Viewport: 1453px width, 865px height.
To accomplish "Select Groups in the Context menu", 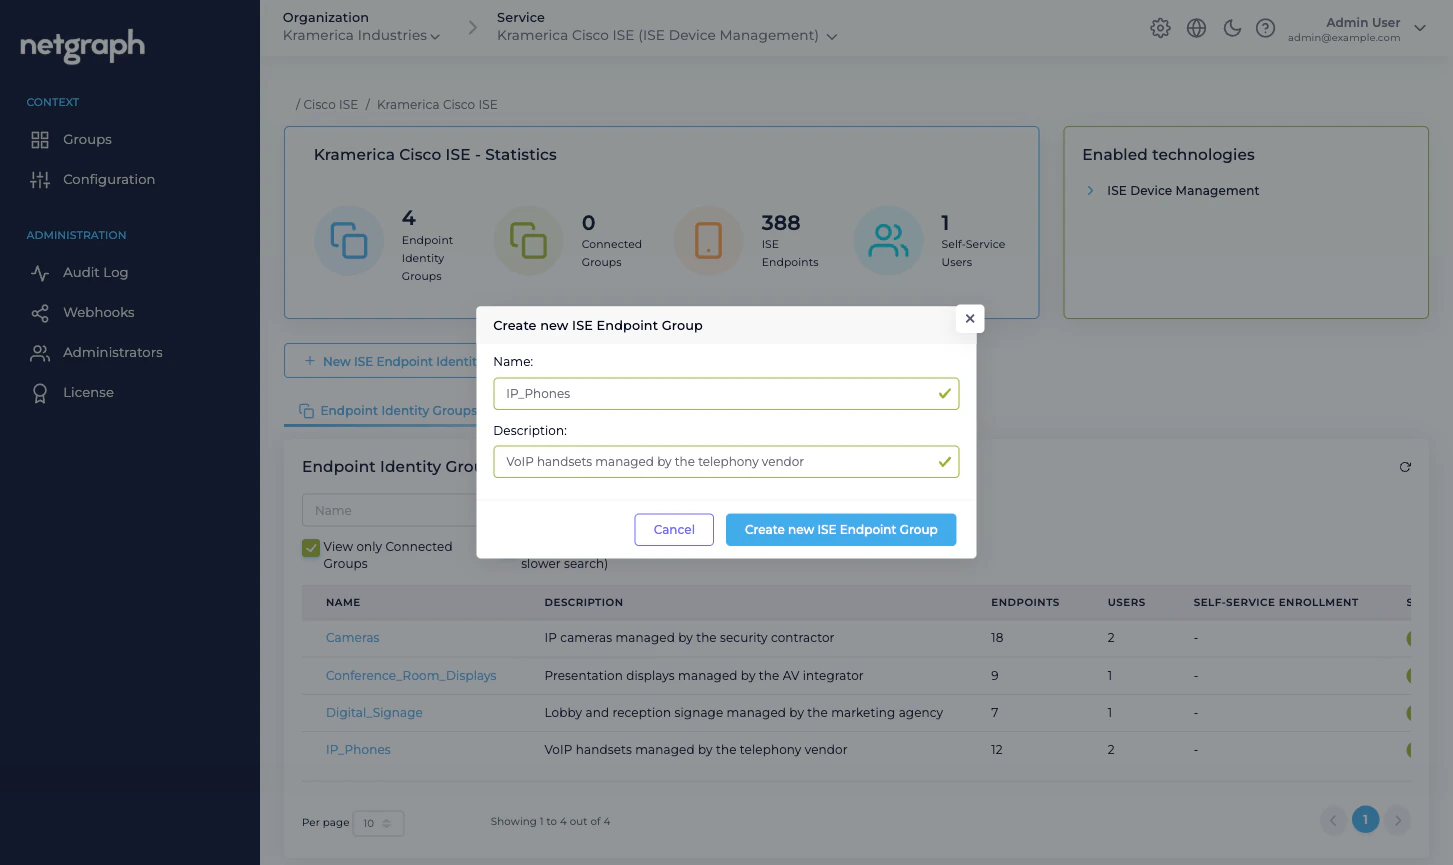I will pyautogui.click(x=87, y=139).
